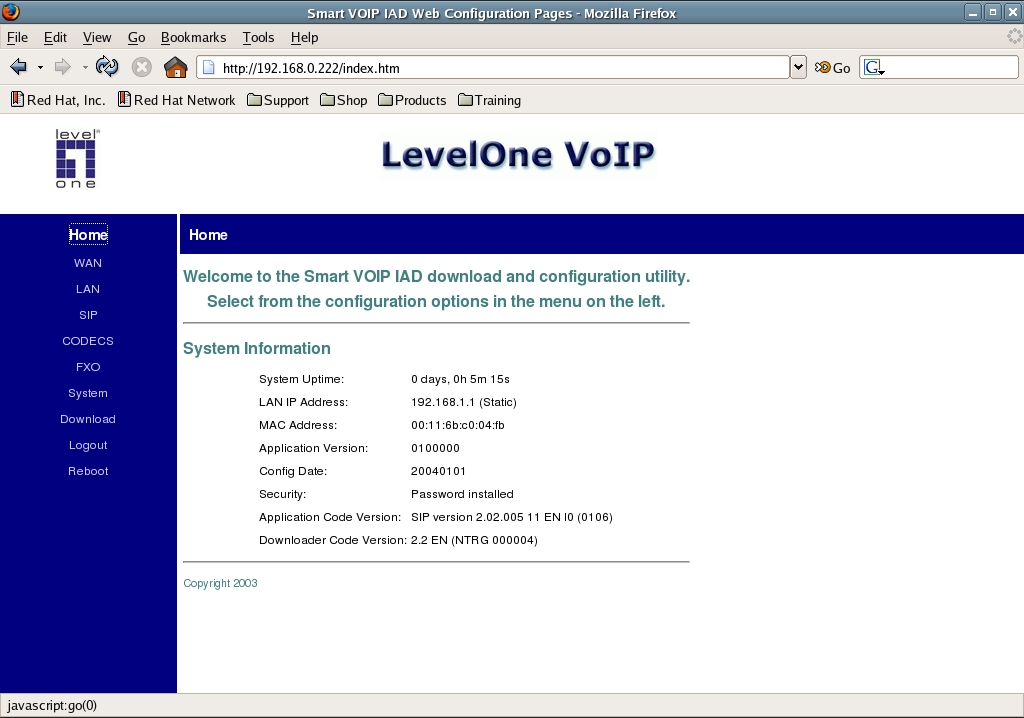Click the LevelOne logo image
Image resolution: width=1024 pixels, height=718 pixels.
[x=77, y=159]
